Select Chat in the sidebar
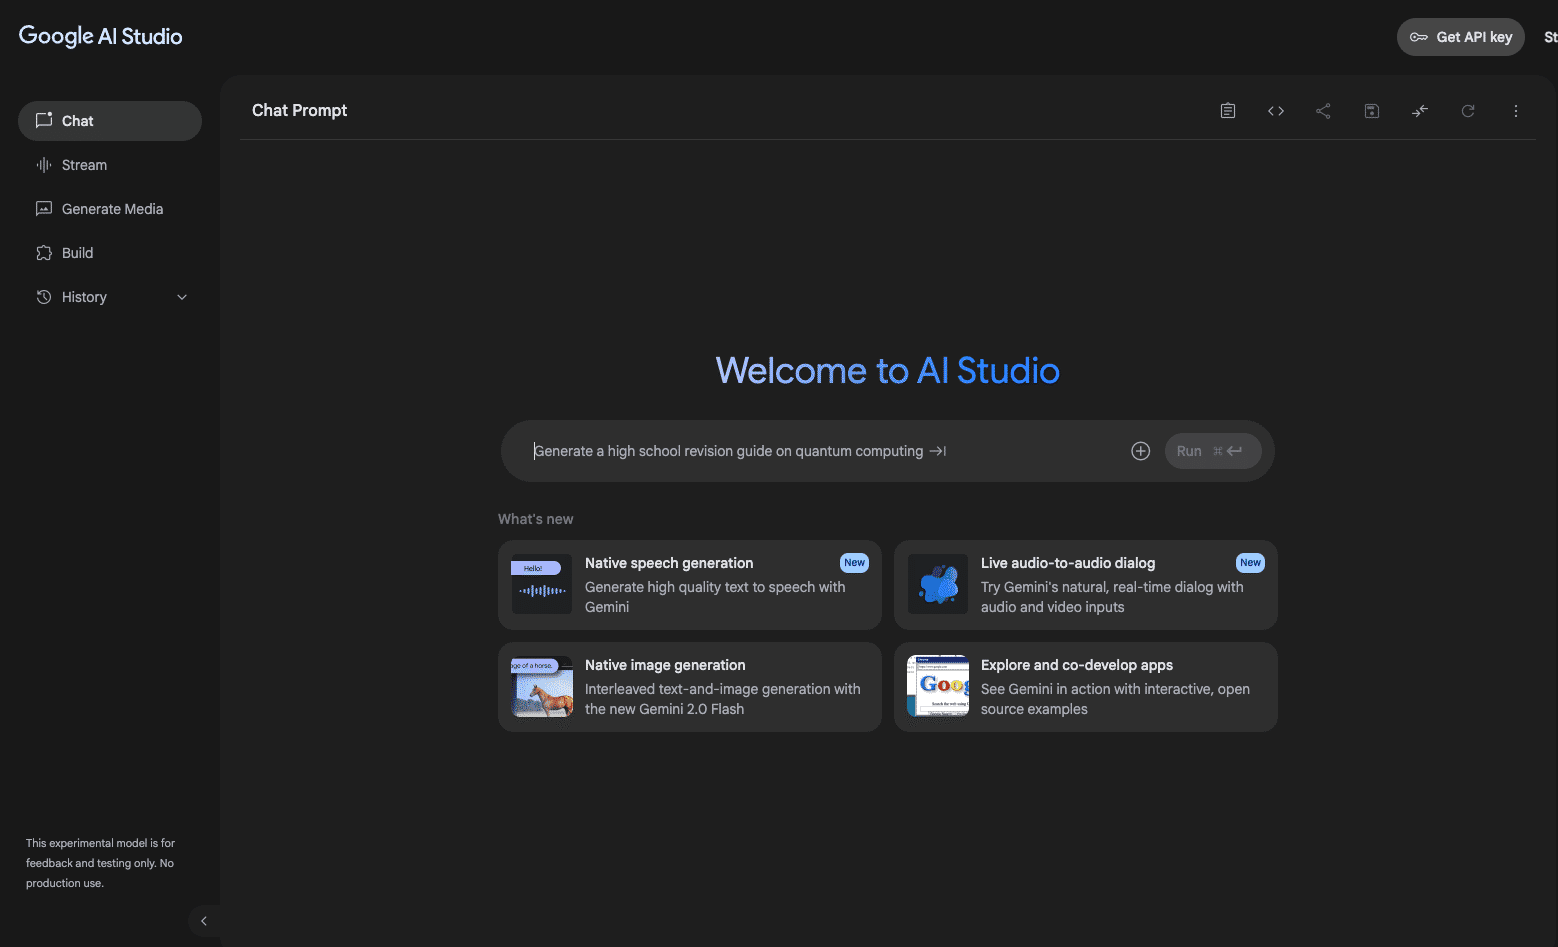This screenshot has height=947, width=1558. point(110,121)
